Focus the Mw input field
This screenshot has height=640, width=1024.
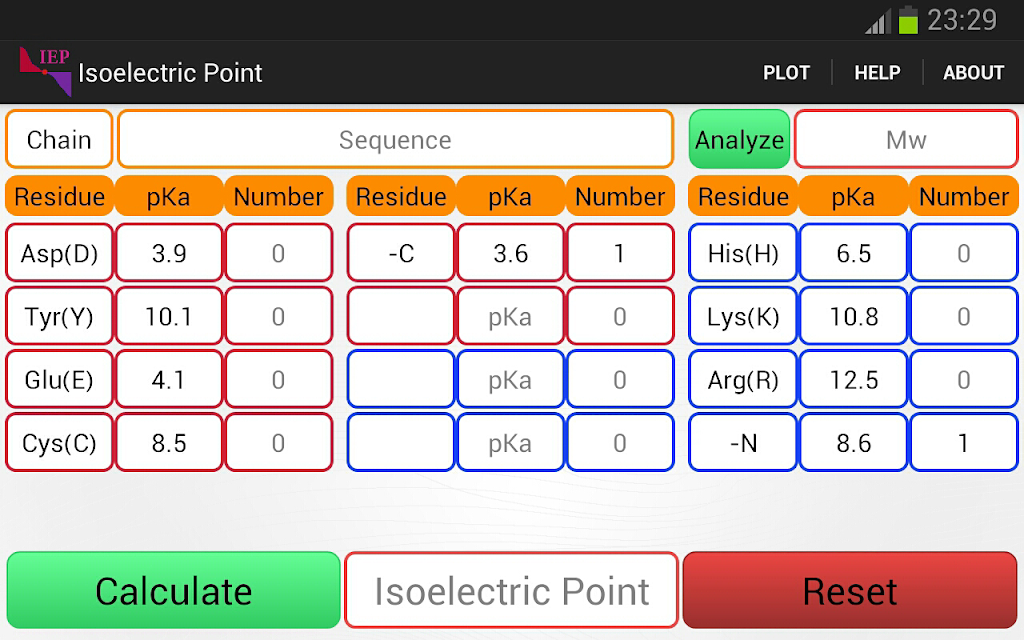[906, 139]
